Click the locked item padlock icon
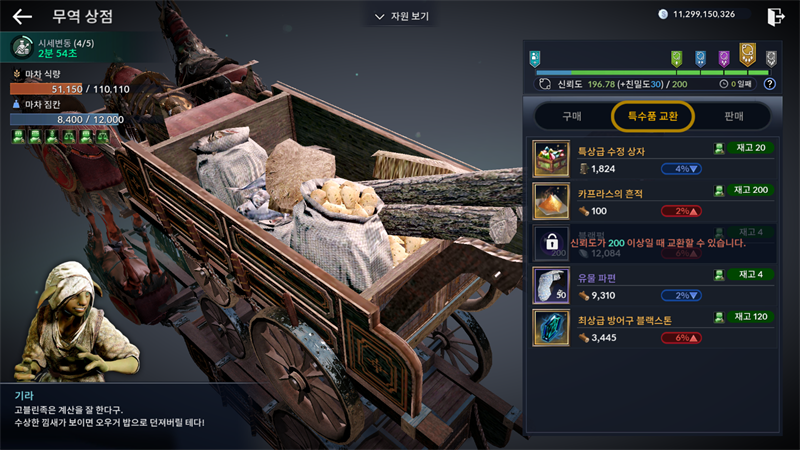This screenshot has width=800, height=450. (x=552, y=242)
